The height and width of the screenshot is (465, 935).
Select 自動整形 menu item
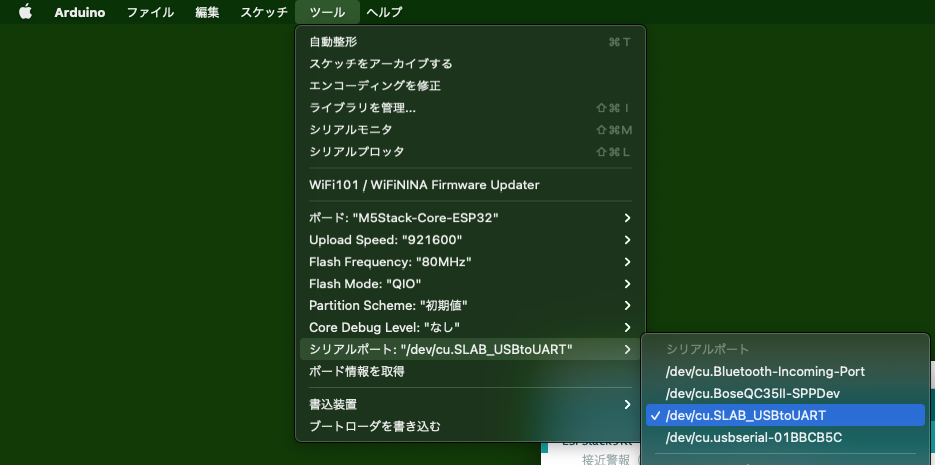pyautogui.click(x=470, y=42)
